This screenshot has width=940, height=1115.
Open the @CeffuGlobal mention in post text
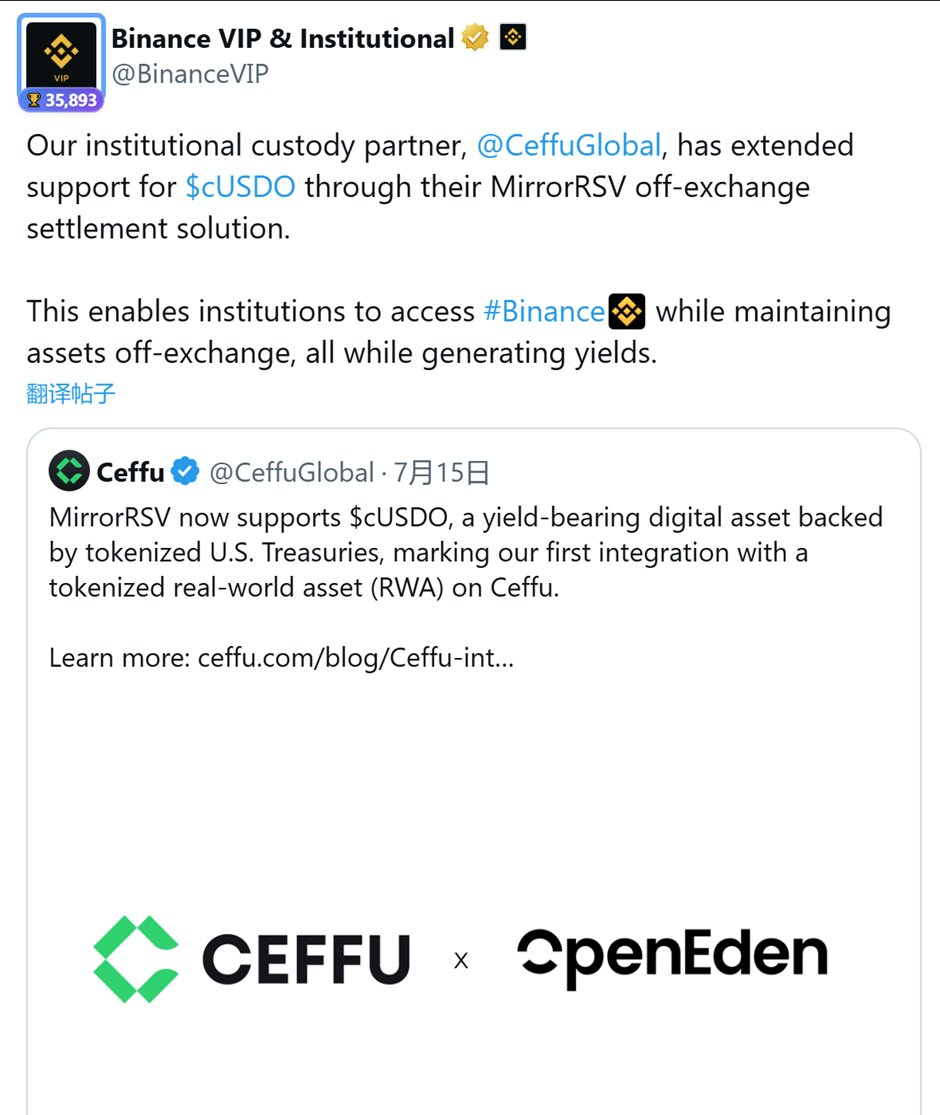pyautogui.click(x=569, y=146)
